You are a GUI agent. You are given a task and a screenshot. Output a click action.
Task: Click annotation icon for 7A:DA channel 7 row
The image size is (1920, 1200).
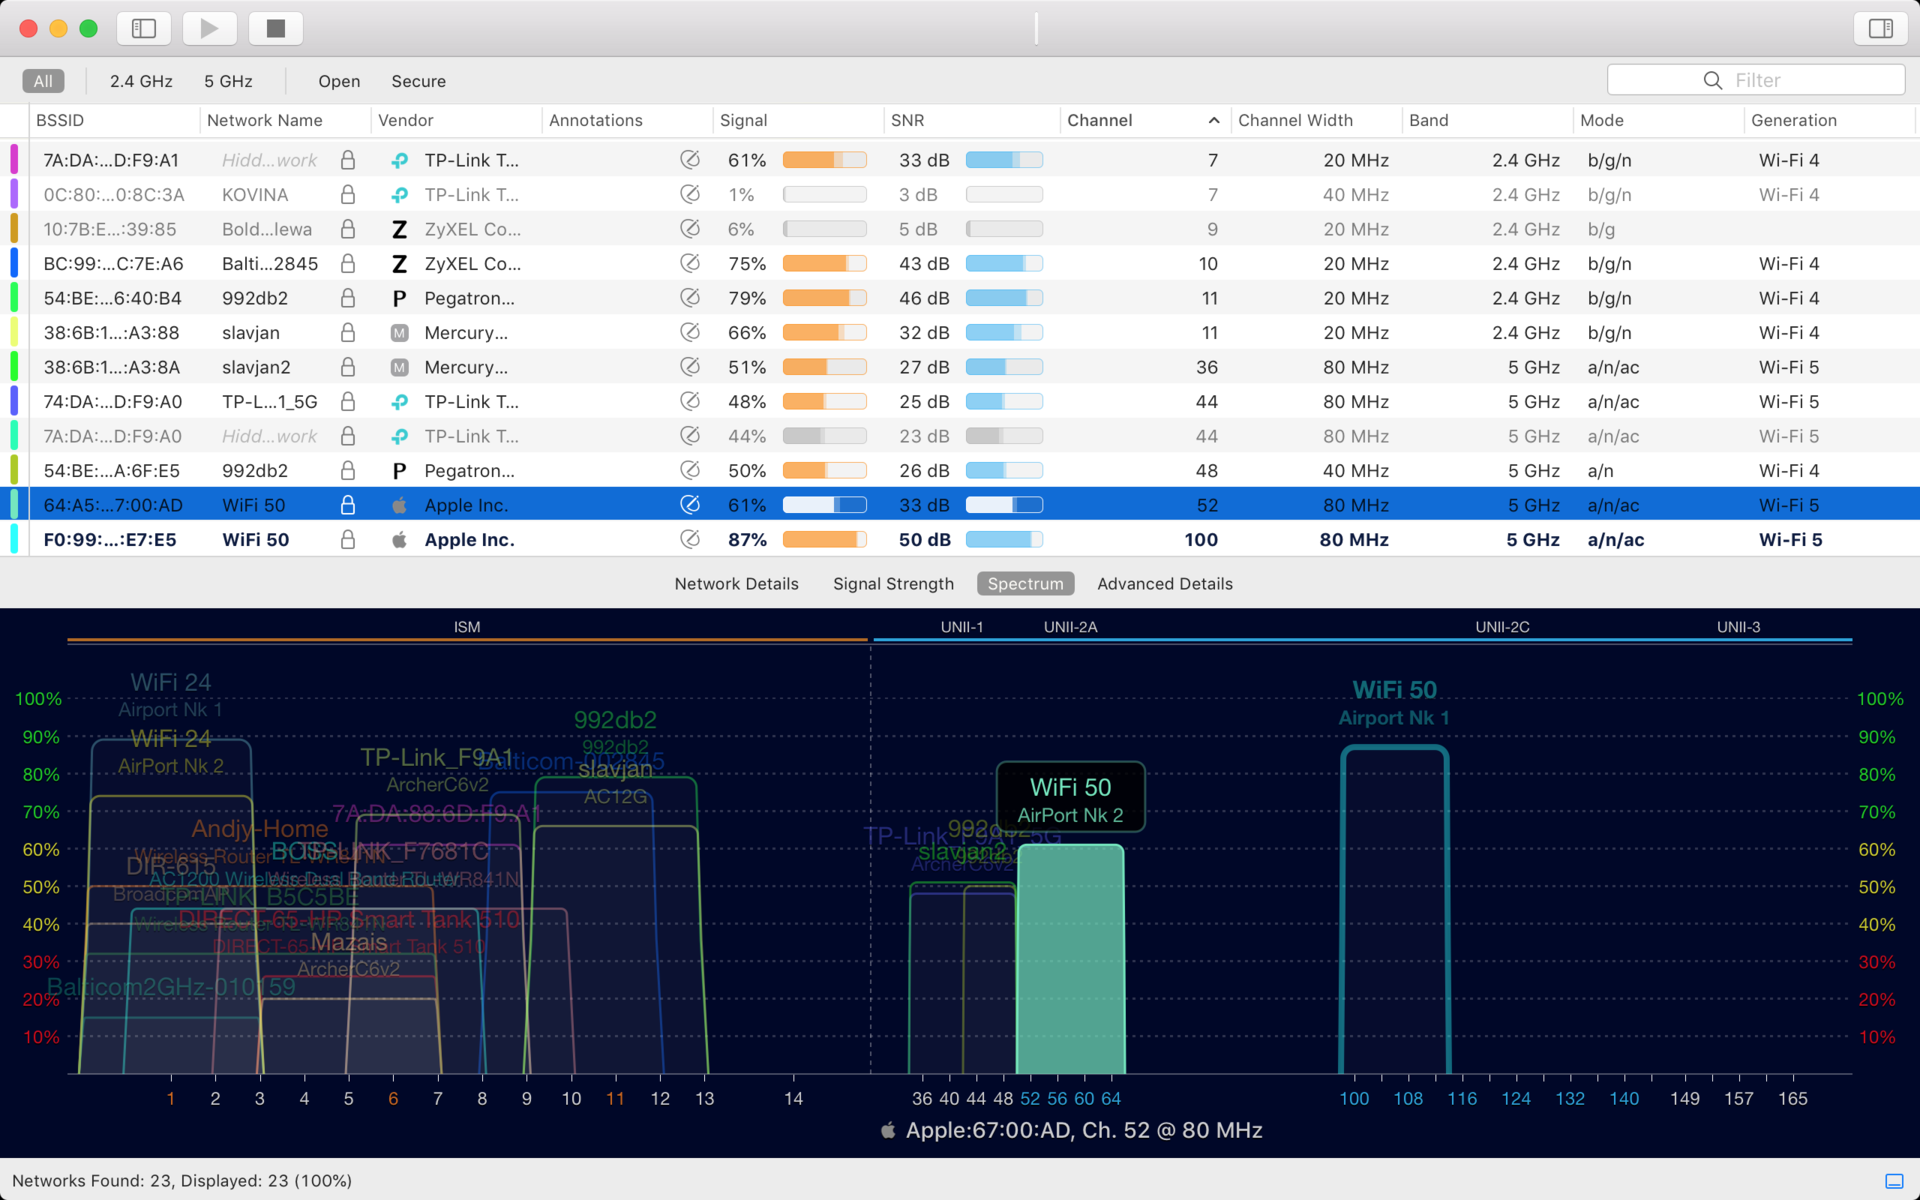pyautogui.click(x=690, y=160)
